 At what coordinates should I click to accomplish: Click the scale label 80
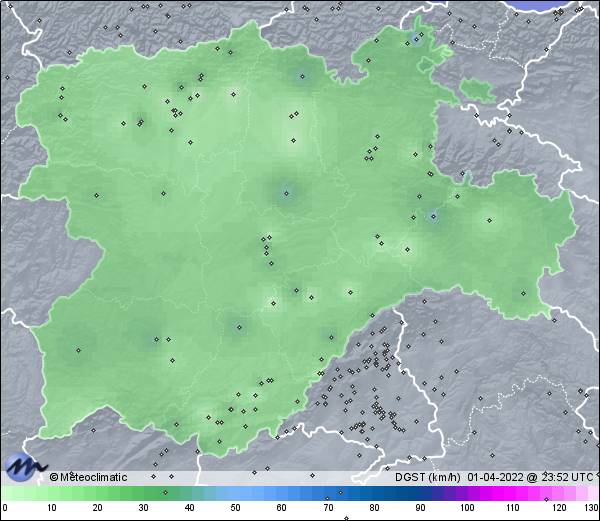(x=374, y=508)
